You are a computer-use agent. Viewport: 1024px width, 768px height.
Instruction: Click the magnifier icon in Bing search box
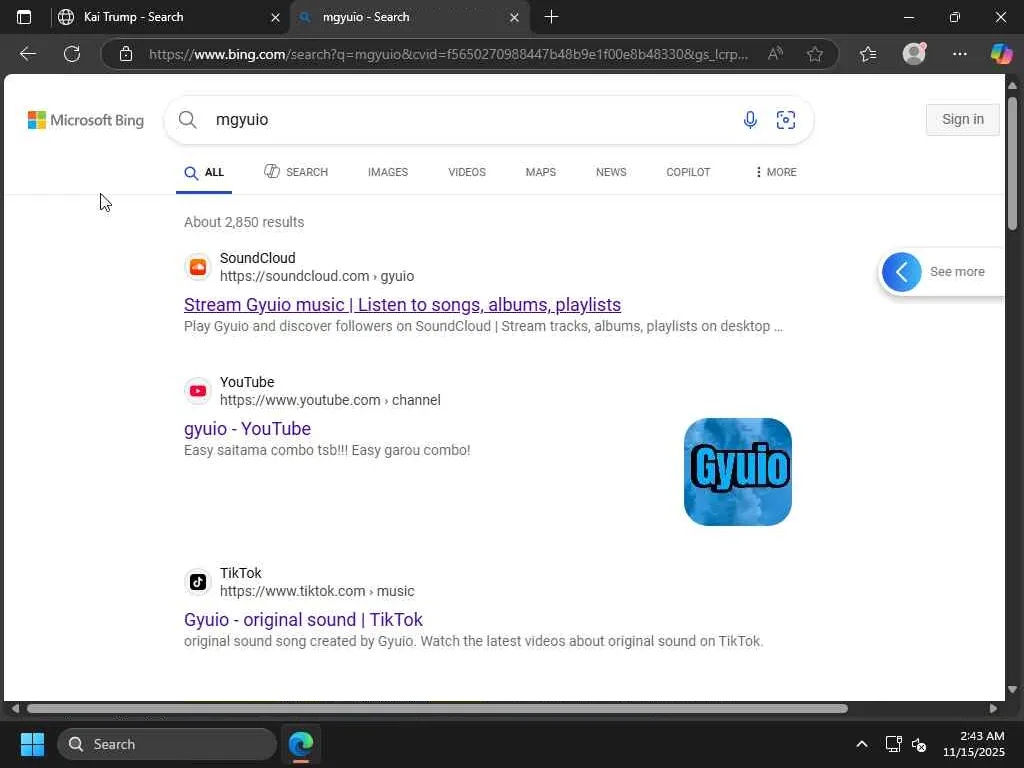click(187, 120)
